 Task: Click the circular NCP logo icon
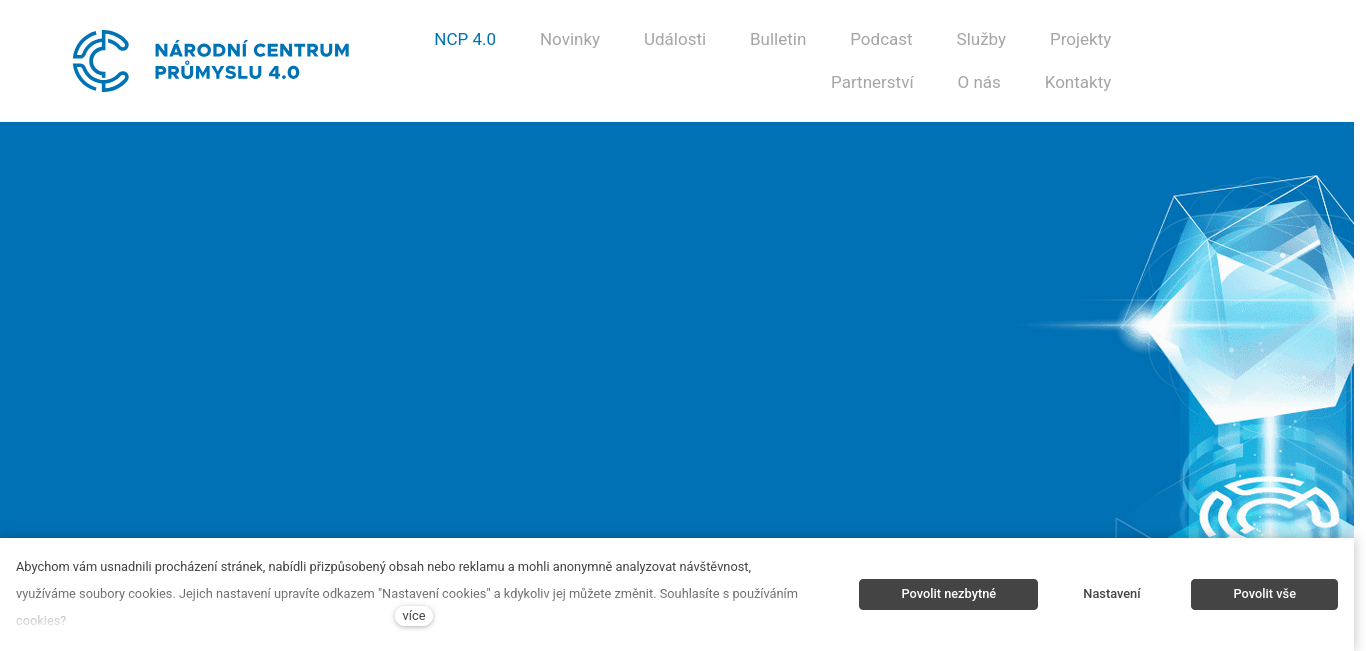point(101,61)
